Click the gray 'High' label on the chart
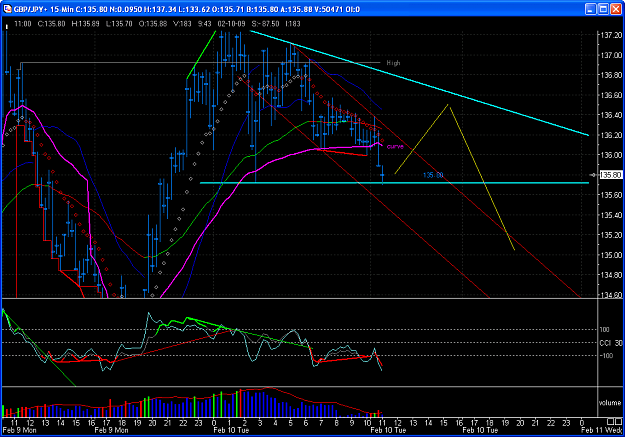The height and width of the screenshot is (437, 625). 393,63
